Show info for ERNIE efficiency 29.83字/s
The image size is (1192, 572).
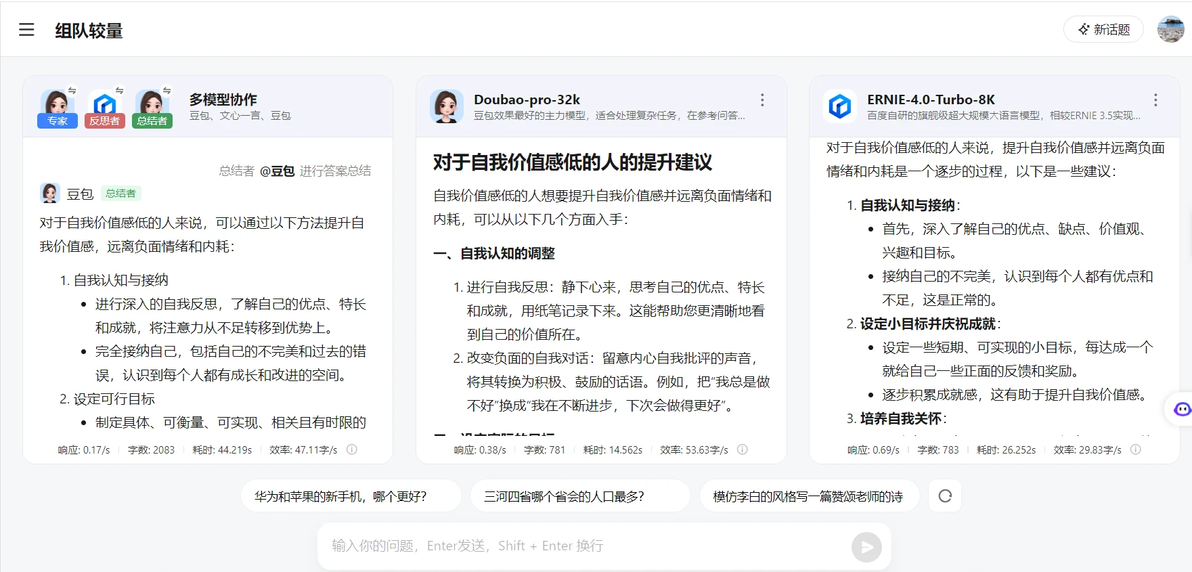tap(1135, 450)
